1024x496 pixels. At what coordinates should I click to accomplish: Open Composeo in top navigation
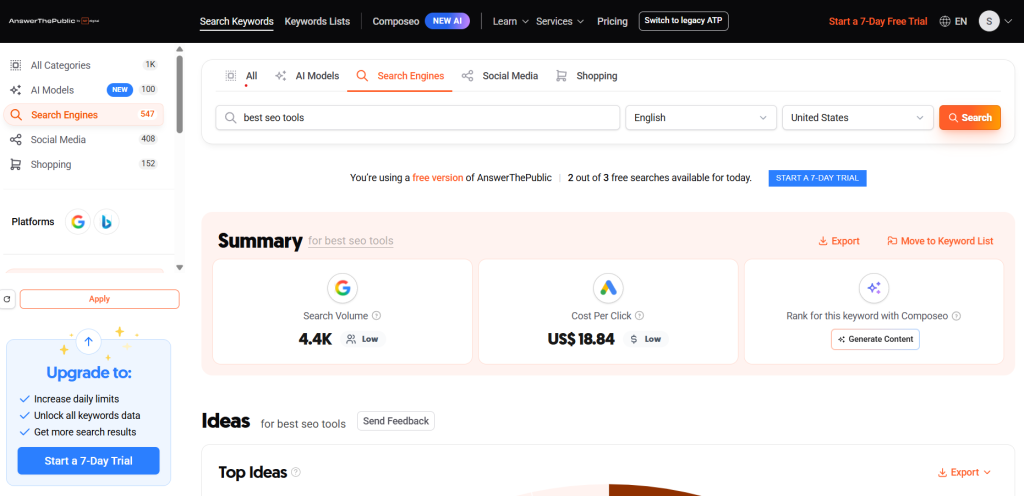(396, 21)
